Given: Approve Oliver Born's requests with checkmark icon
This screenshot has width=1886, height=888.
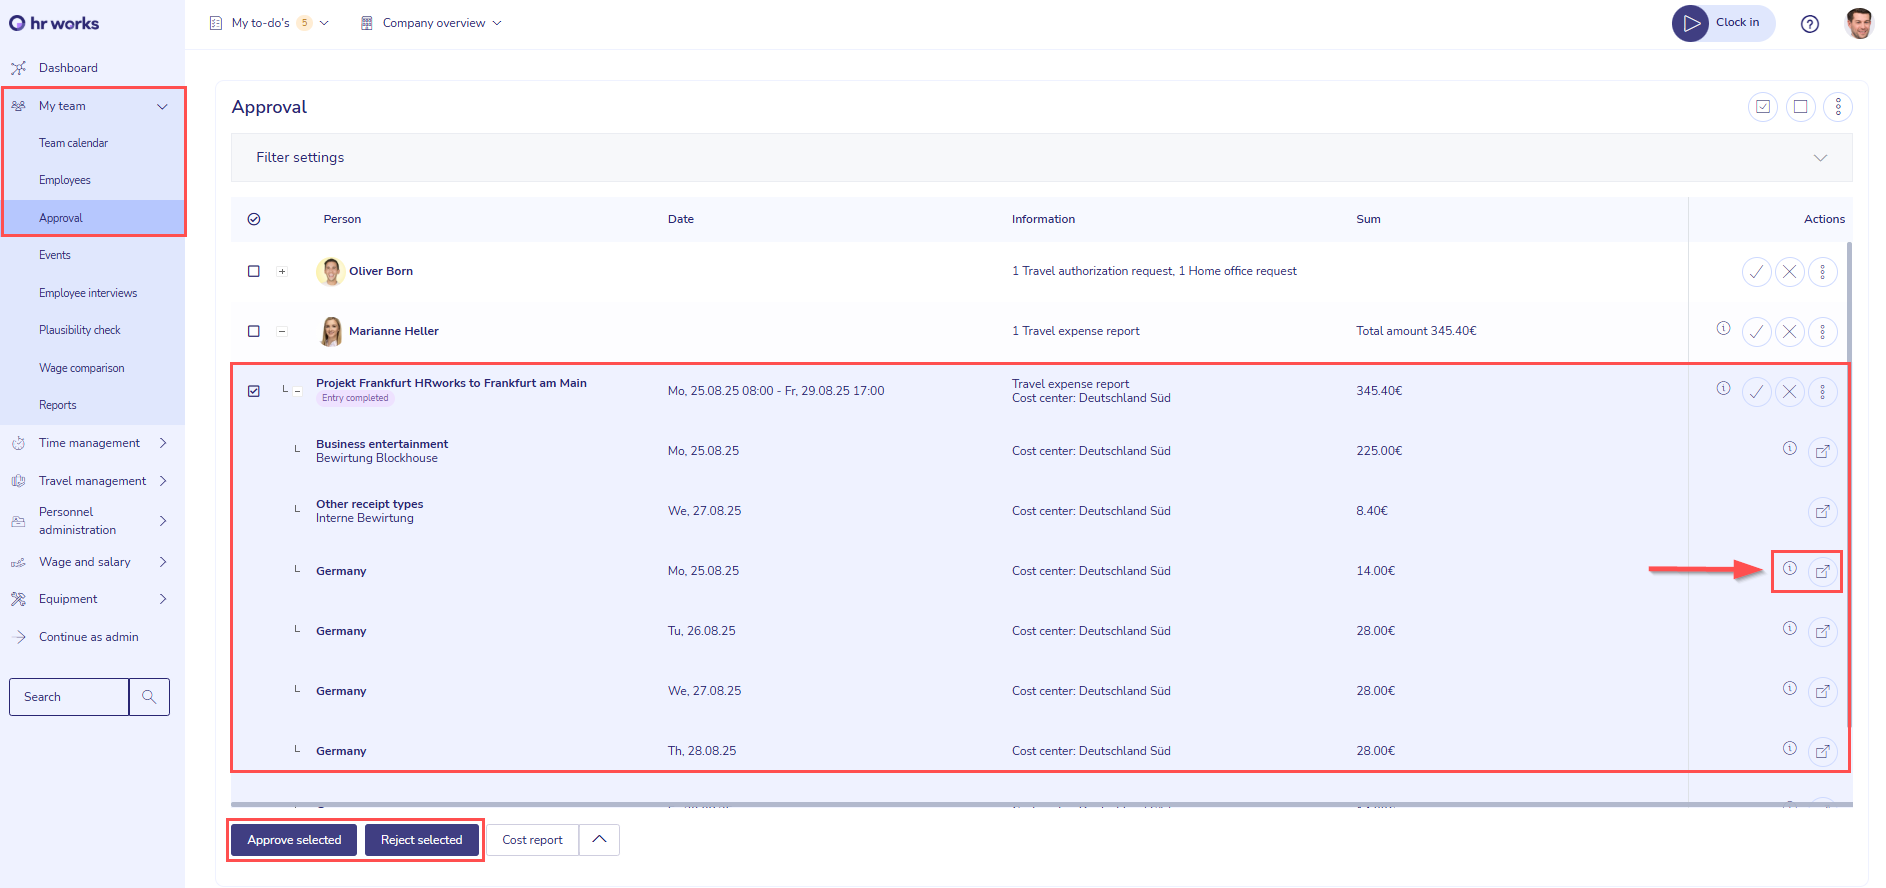Looking at the screenshot, I should pos(1756,272).
